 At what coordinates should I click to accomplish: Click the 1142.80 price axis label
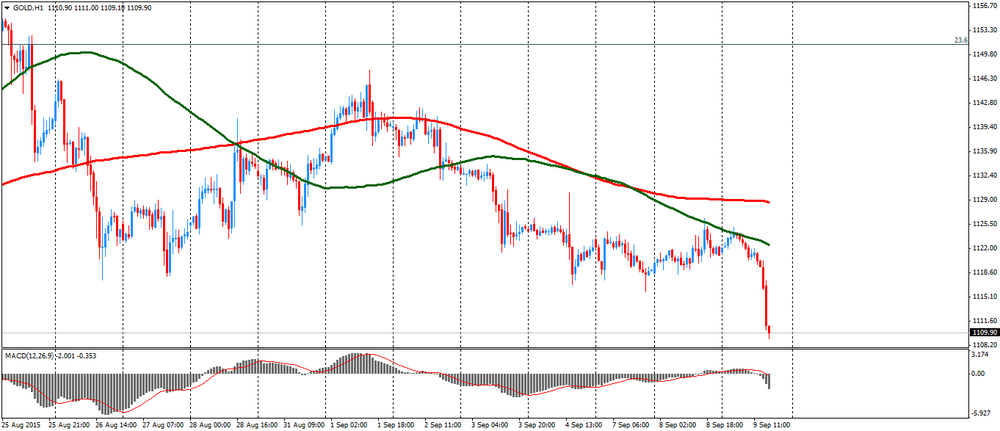point(985,103)
